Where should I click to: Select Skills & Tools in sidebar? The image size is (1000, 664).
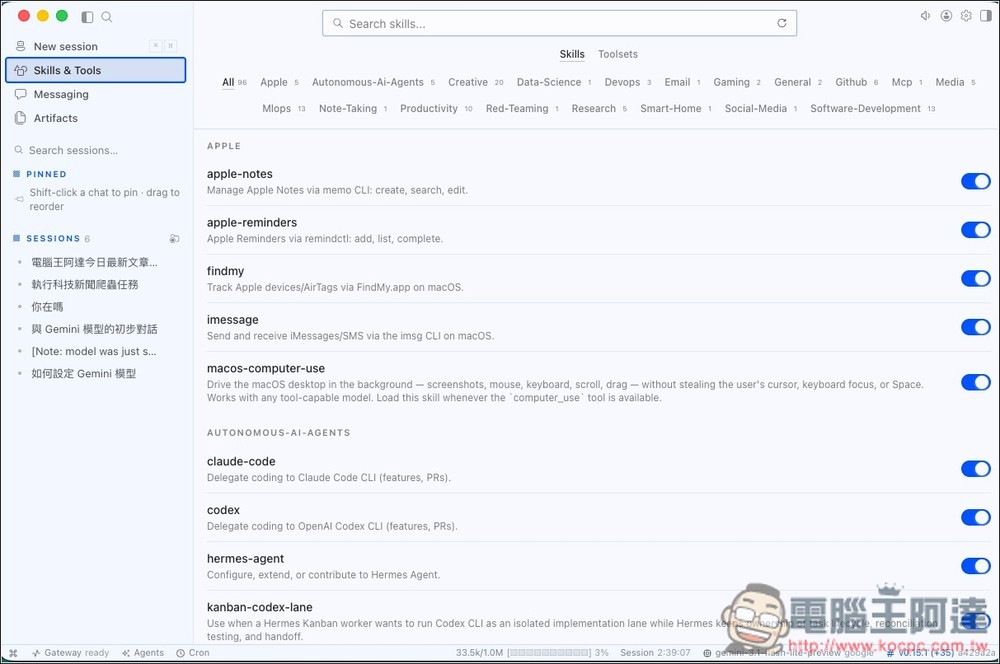[96, 70]
